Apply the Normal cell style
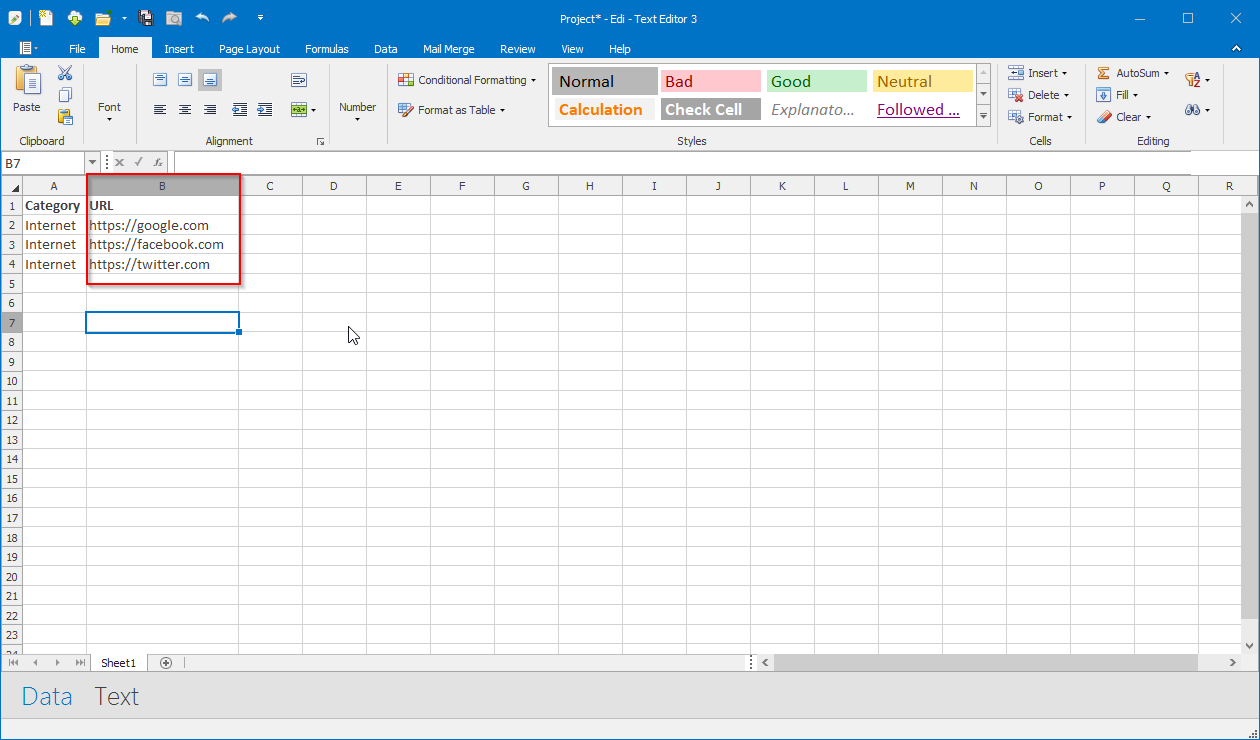 [x=604, y=82]
